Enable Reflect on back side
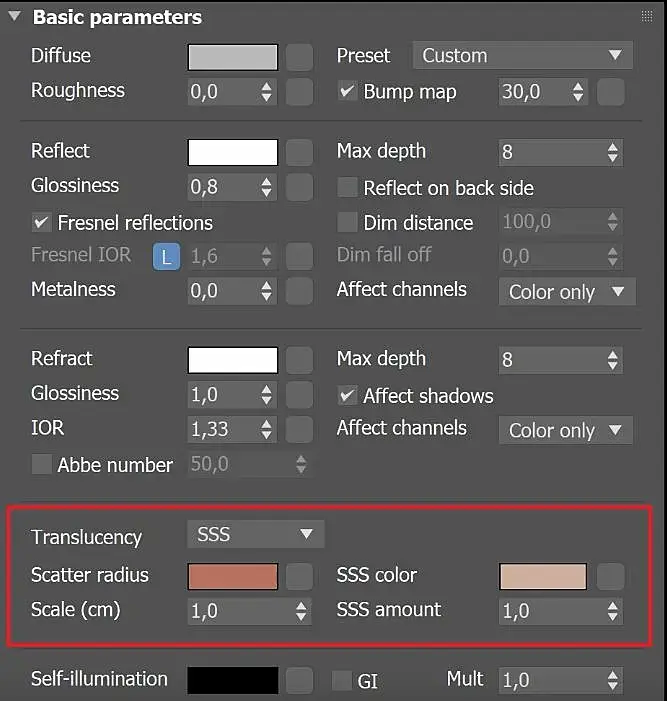The height and width of the screenshot is (701, 667). pos(347,188)
